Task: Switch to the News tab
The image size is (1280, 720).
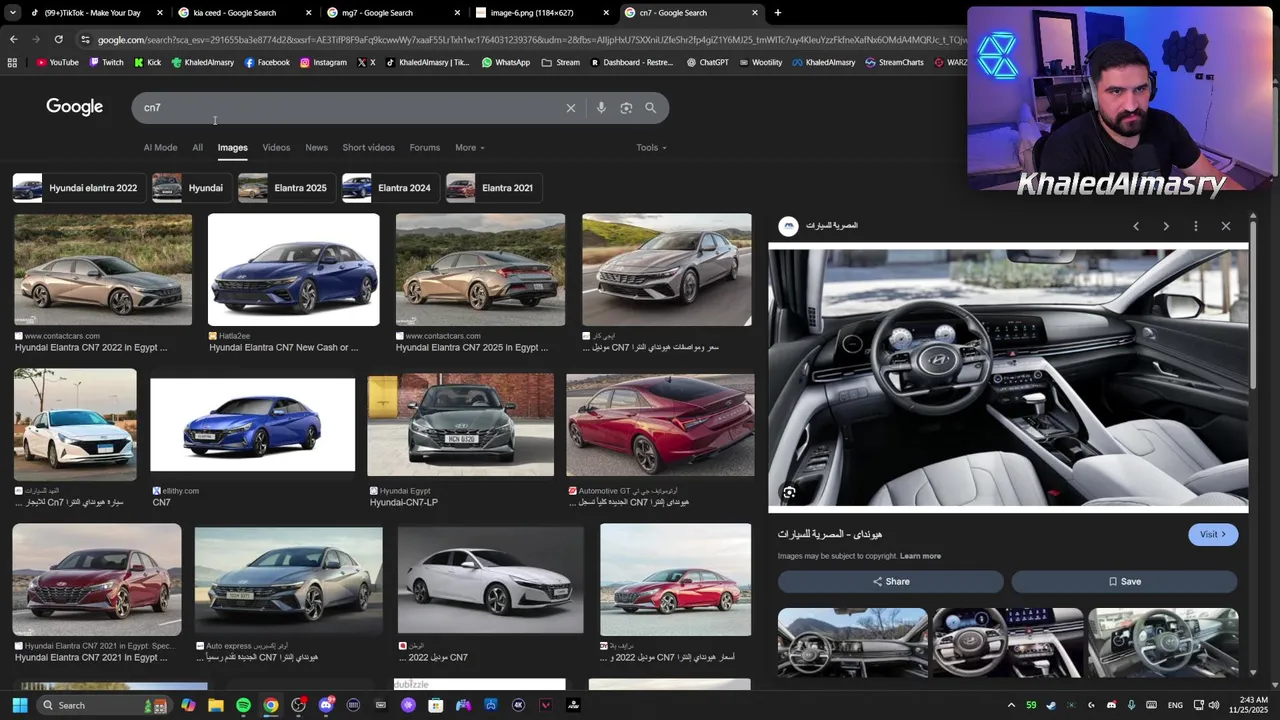Action: pos(316,148)
